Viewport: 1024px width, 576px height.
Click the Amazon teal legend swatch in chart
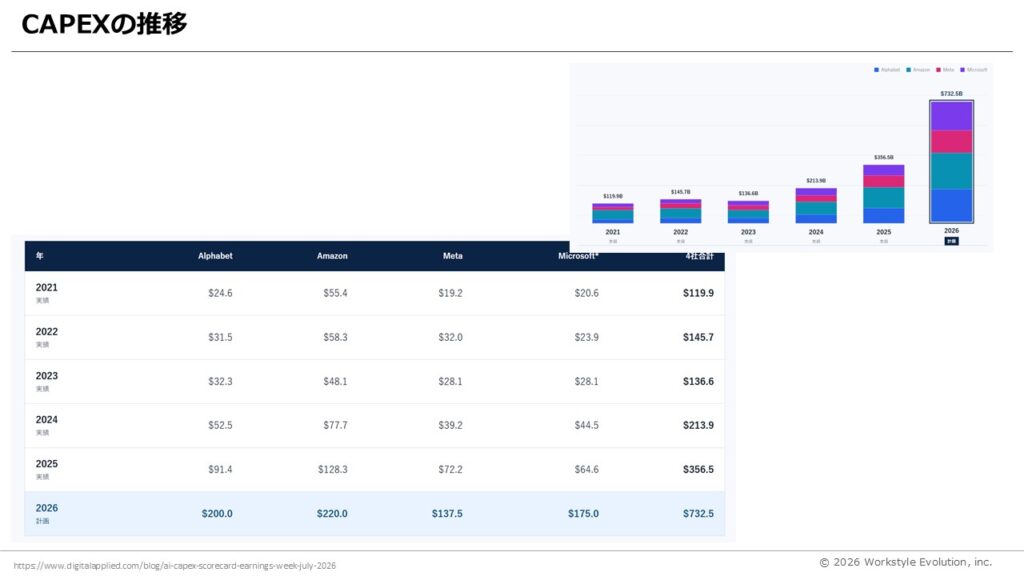point(908,70)
